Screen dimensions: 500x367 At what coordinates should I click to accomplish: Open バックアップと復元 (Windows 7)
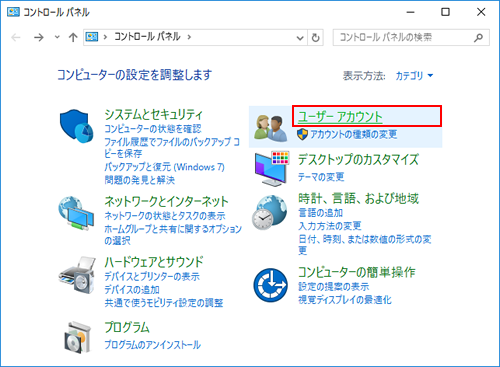coord(164,167)
